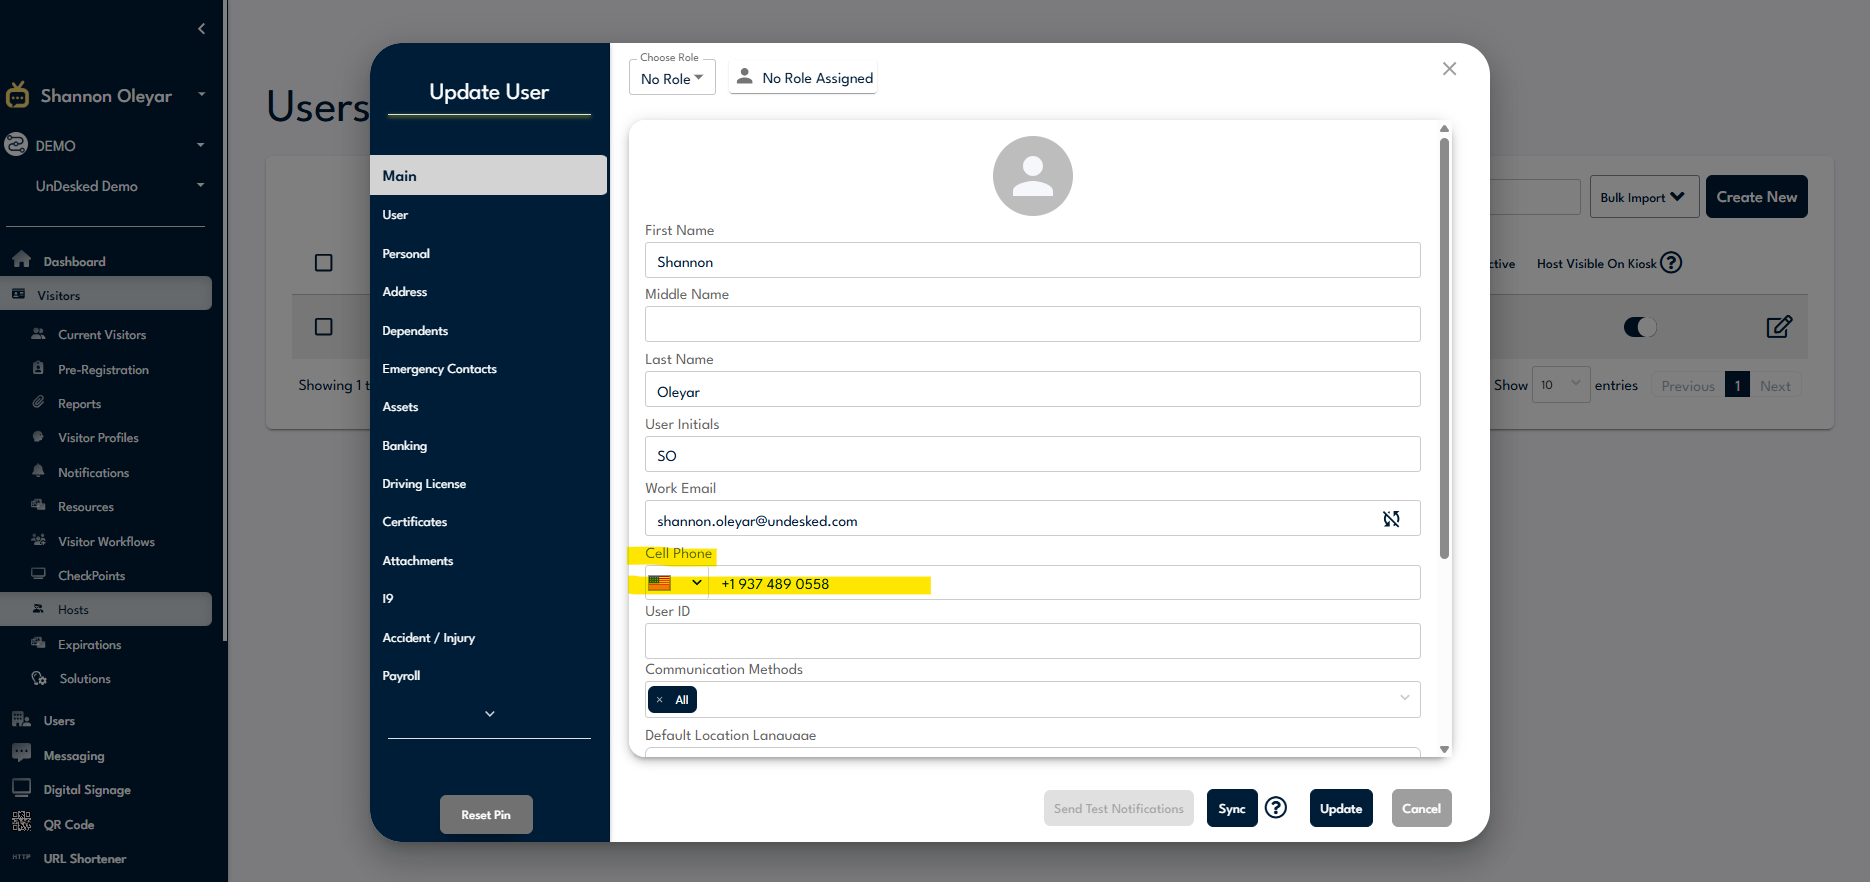Open QR Code from sidebar

tap(68, 825)
